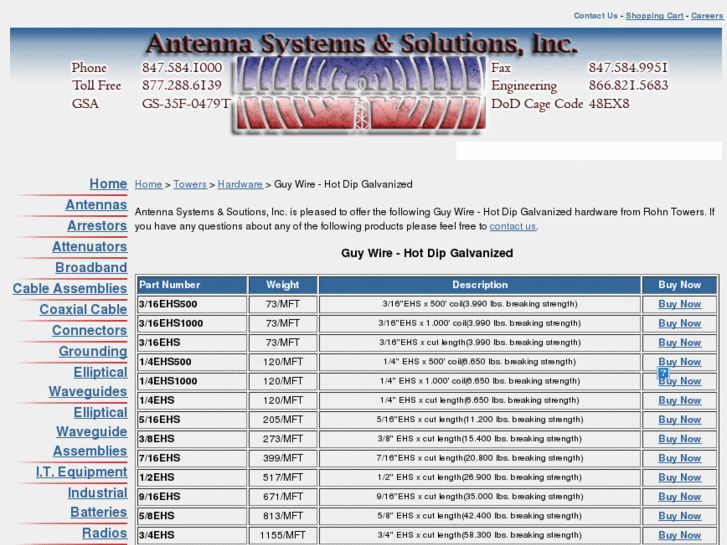The height and width of the screenshot is (545, 727).
Task: Click the fax number 847.584.9951
Action: [x=628, y=68]
